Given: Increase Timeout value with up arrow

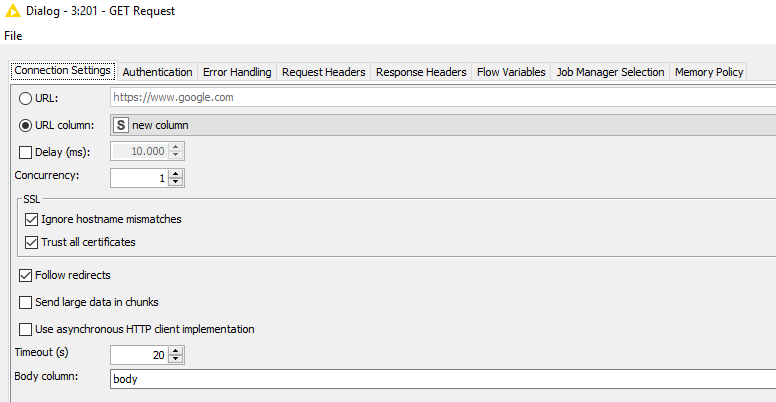Looking at the screenshot, I should [177, 350].
